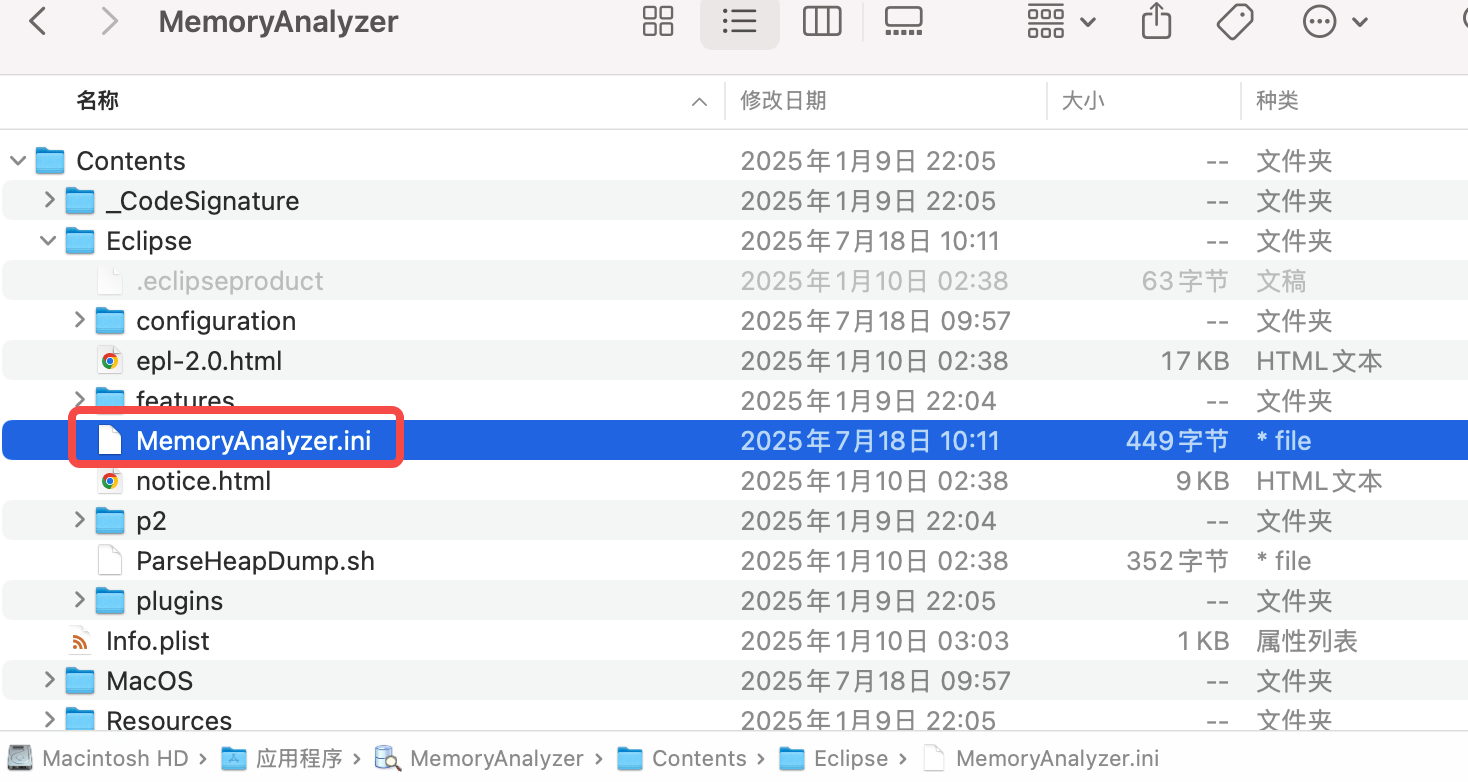Switch to icon grid view
Screen dimensions: 1468x782
[658, 21]
